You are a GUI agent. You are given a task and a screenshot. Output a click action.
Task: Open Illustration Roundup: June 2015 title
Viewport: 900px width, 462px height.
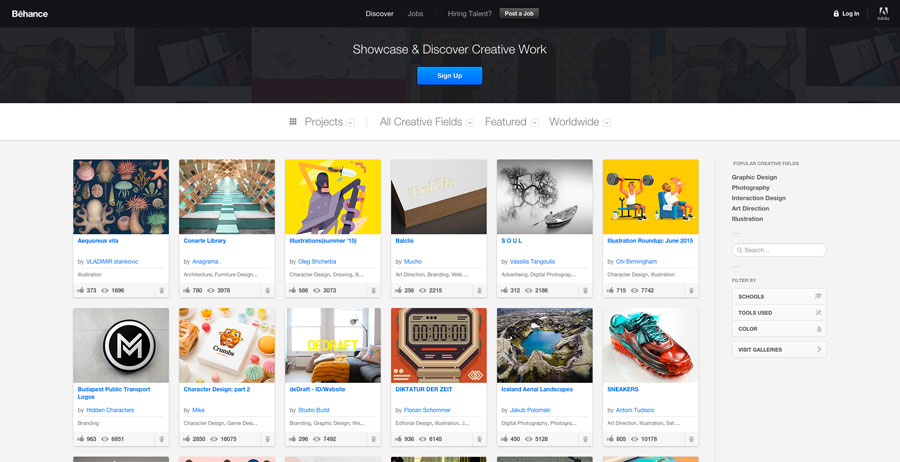(x=650, y=241)
